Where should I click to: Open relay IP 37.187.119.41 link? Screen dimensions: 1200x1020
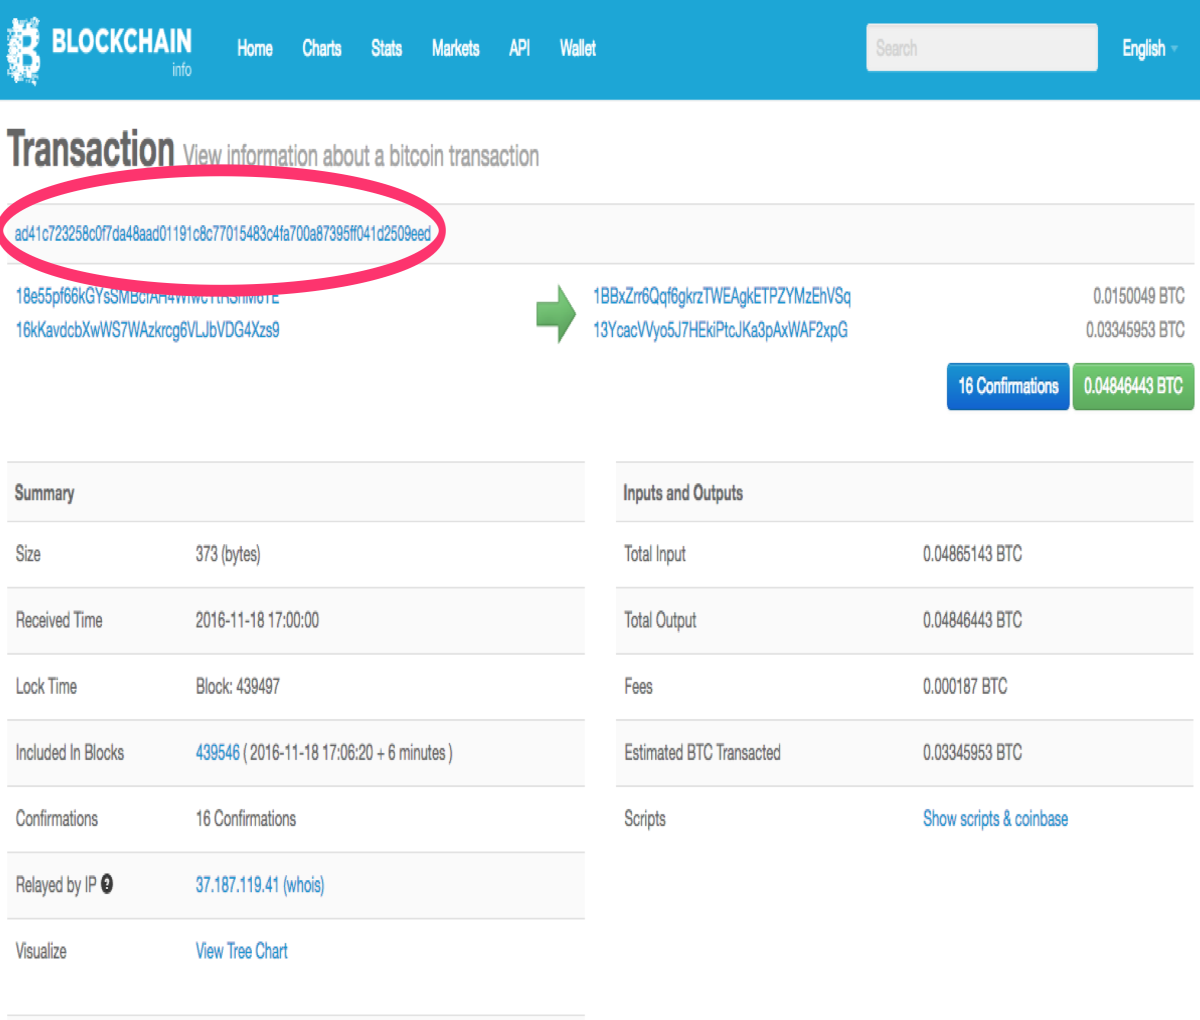tap(237, 885)
